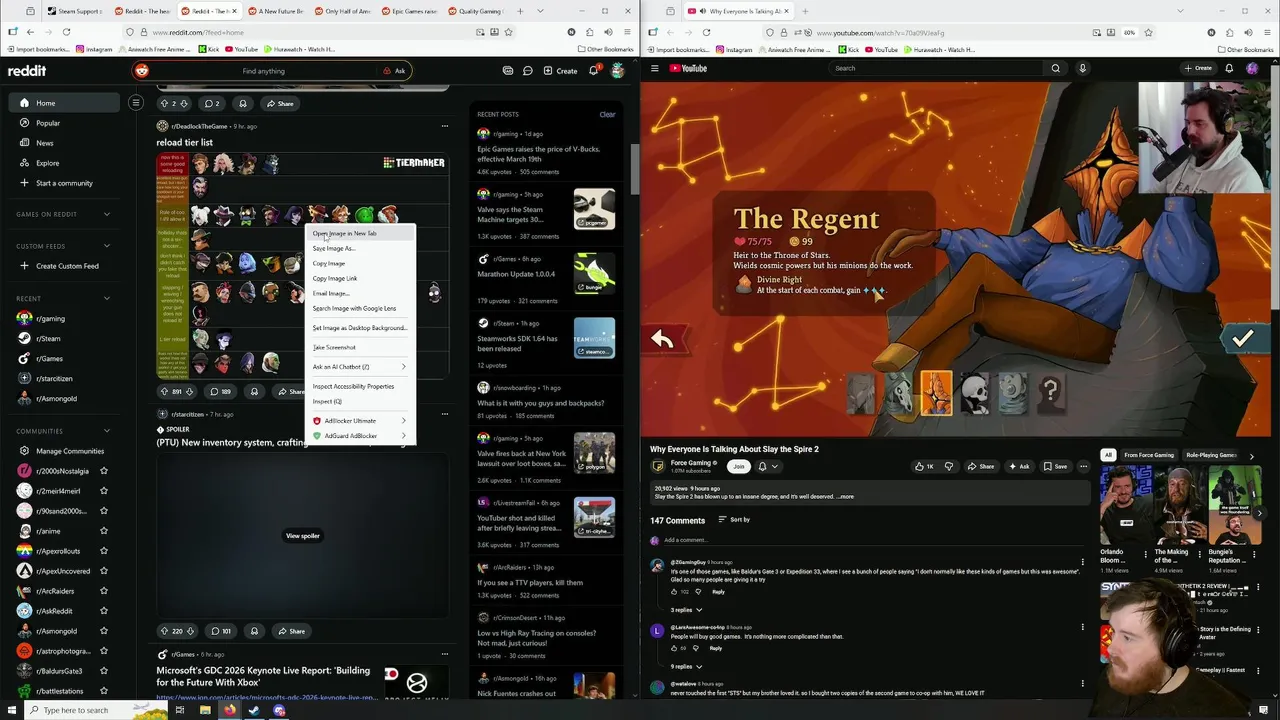Expand 9 replies under LarsAwesome comment

click(x=686, y=666)
